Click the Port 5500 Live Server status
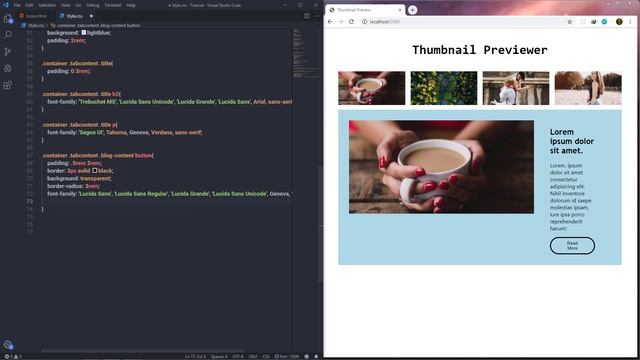The height and width of the screenshot is (360, 640). [x=287, y=356]
